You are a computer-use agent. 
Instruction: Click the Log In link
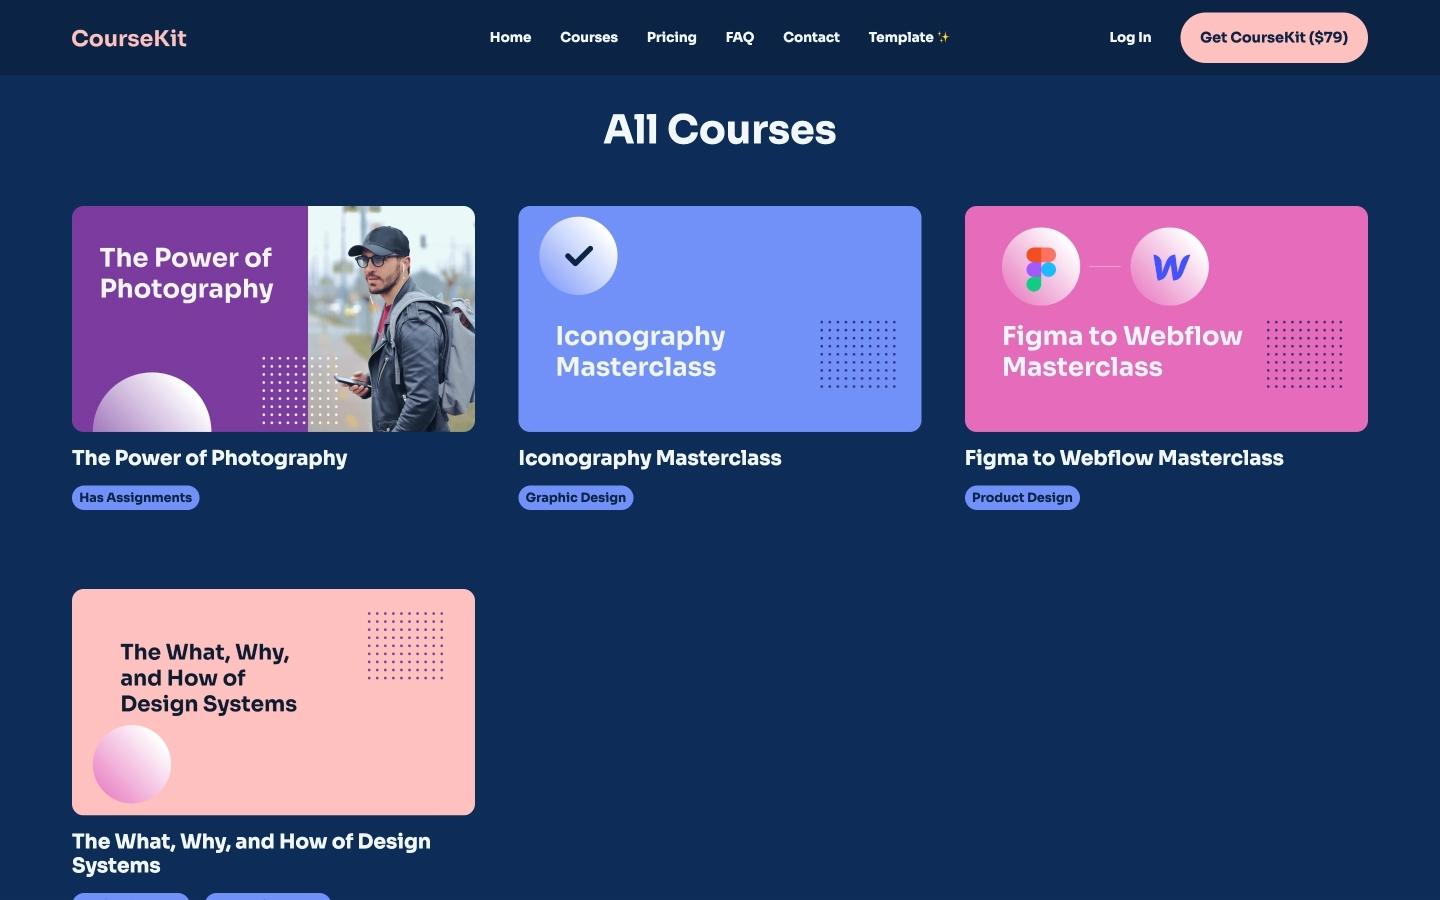1130,37
